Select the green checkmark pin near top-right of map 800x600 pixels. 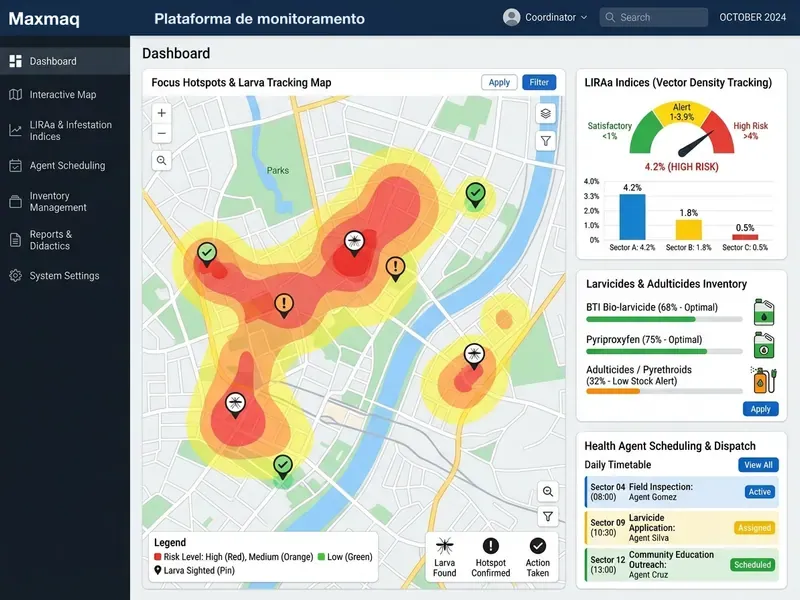[x=476, y=194]
